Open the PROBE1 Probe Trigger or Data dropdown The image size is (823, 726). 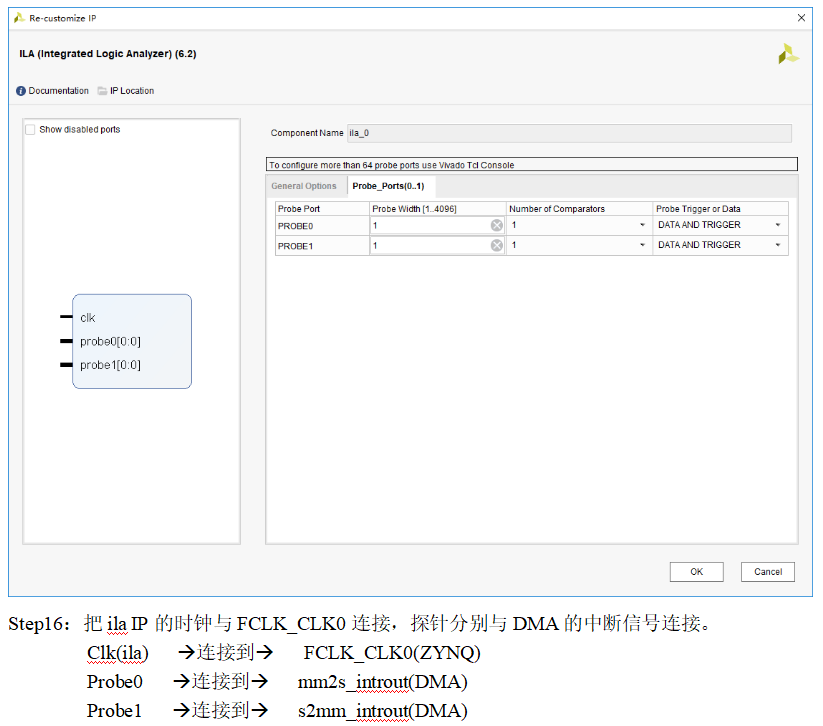coord(778,245)
